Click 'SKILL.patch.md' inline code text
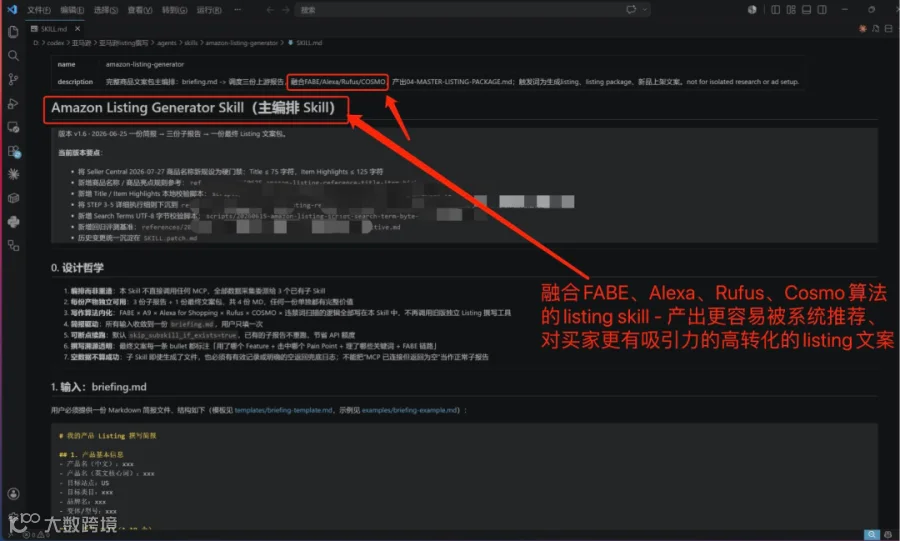Viewport: 900px width, 541px height. pos(170,238)
